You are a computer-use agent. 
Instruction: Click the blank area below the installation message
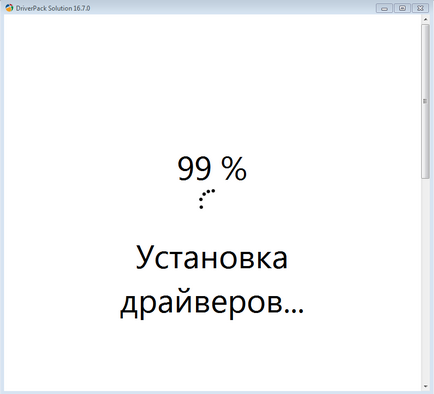[212, 357]
